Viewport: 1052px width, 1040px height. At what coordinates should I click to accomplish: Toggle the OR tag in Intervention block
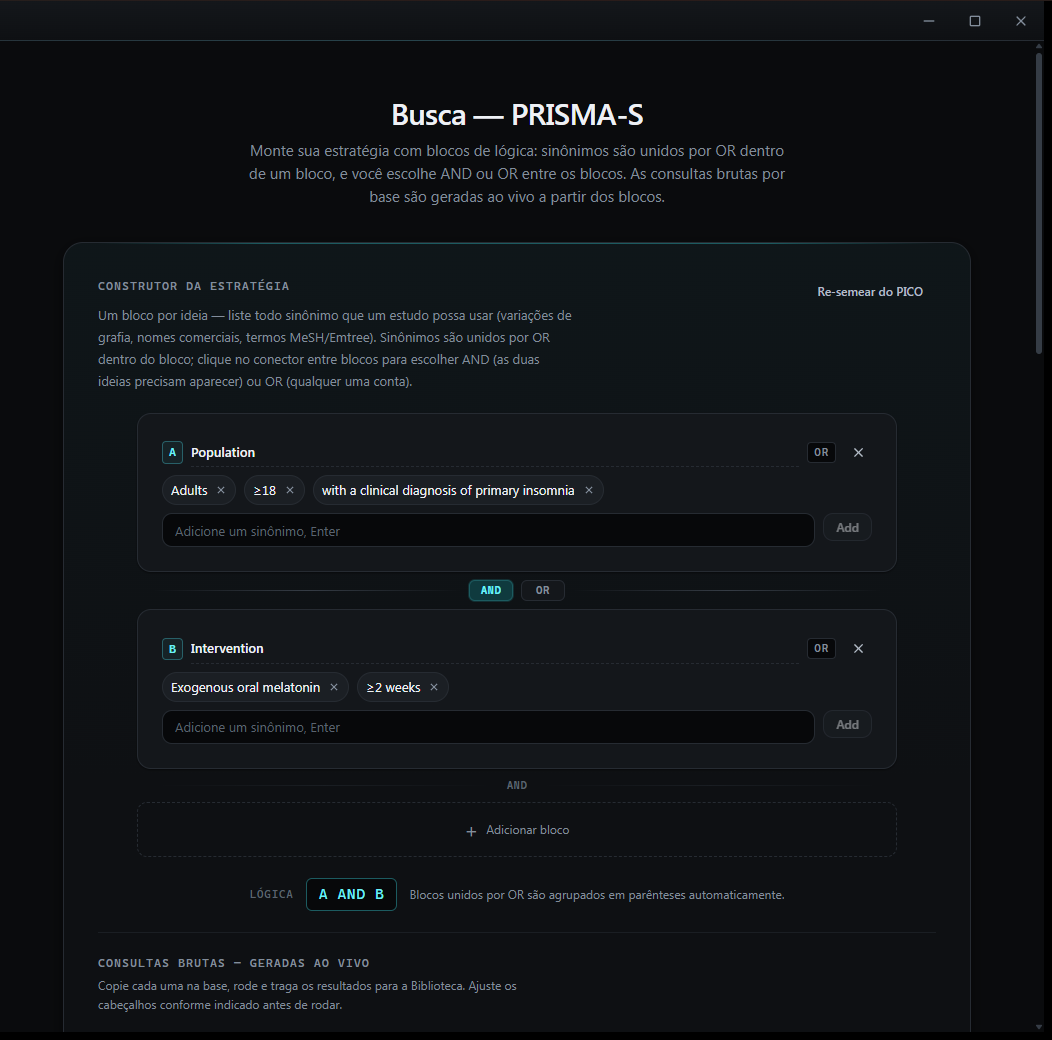tap(821, 648)
